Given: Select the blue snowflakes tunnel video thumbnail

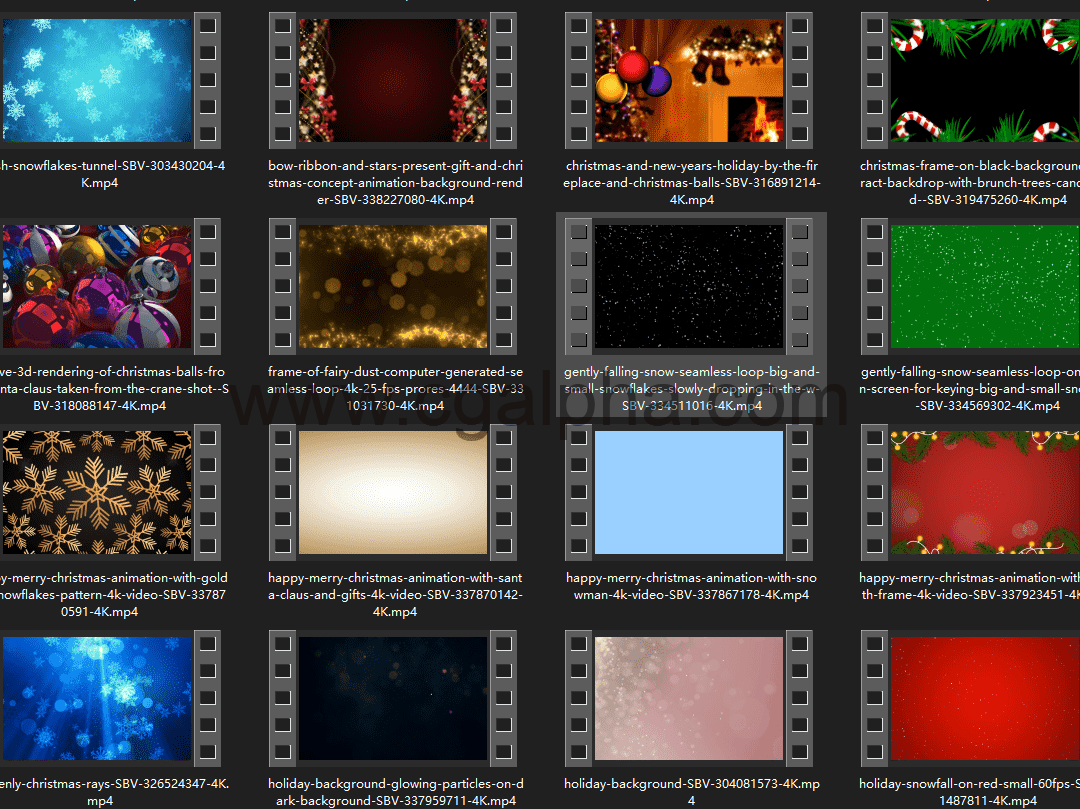Looking at the screenshot, I should tap(97, 80).
